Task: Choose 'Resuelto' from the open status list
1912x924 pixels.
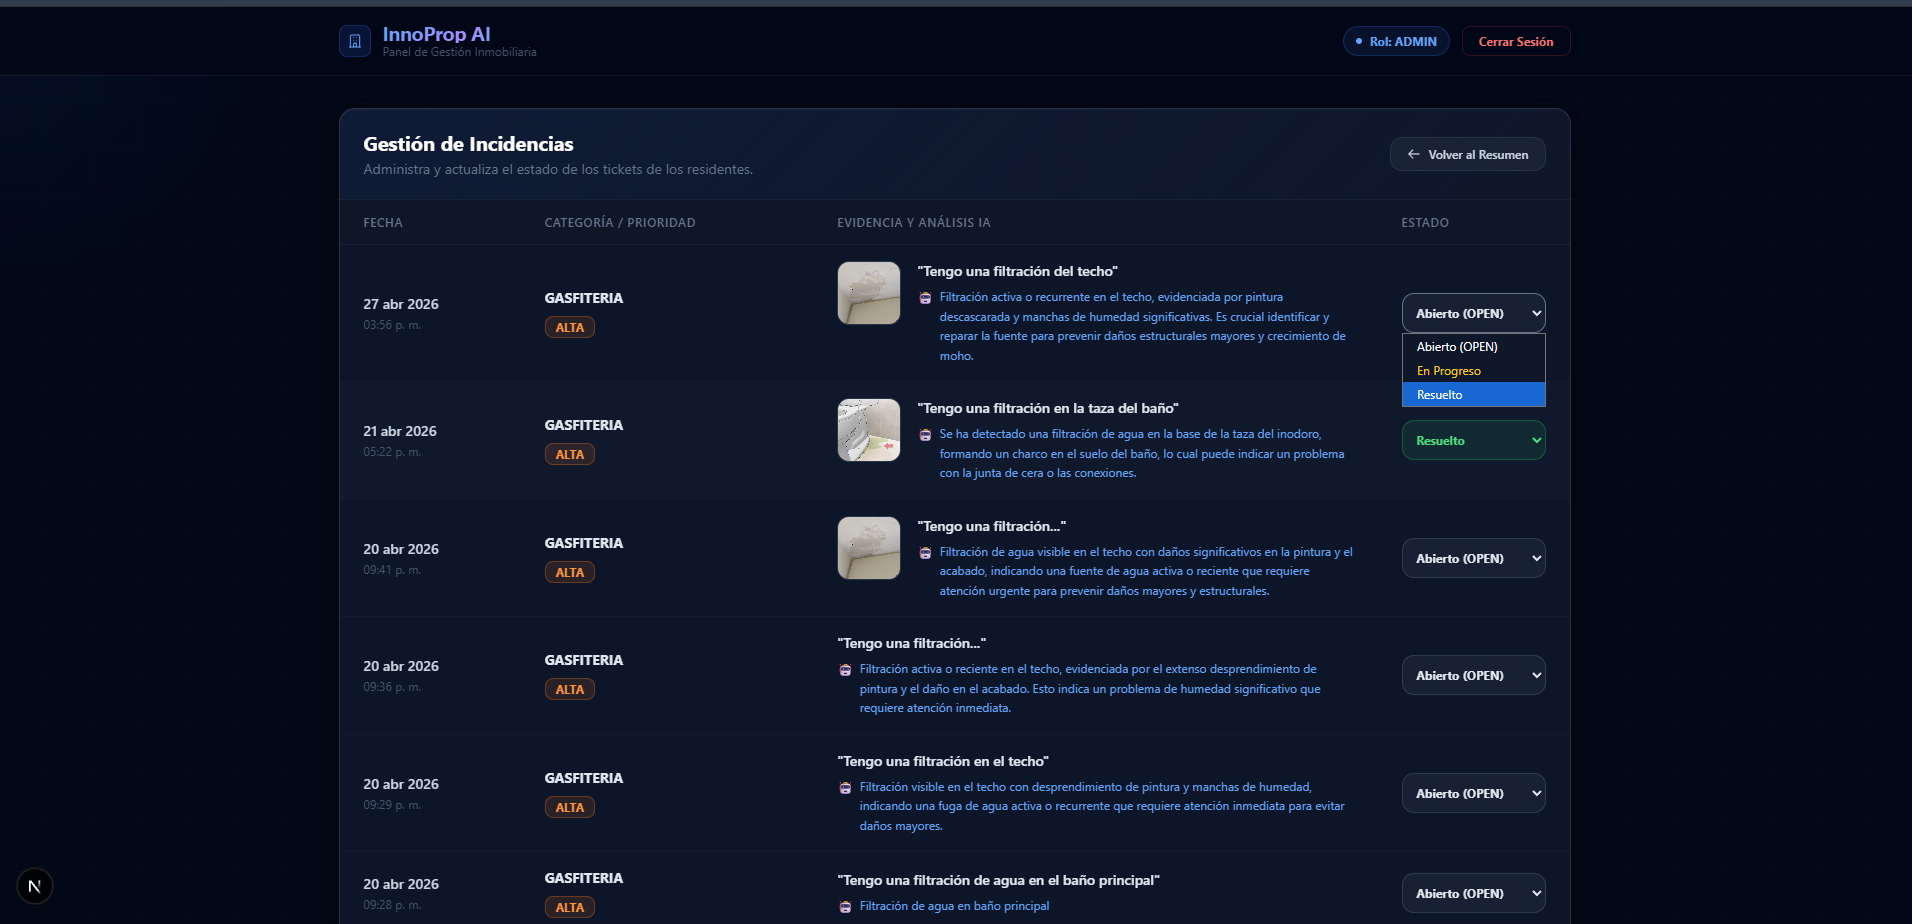Action: 1440,394
